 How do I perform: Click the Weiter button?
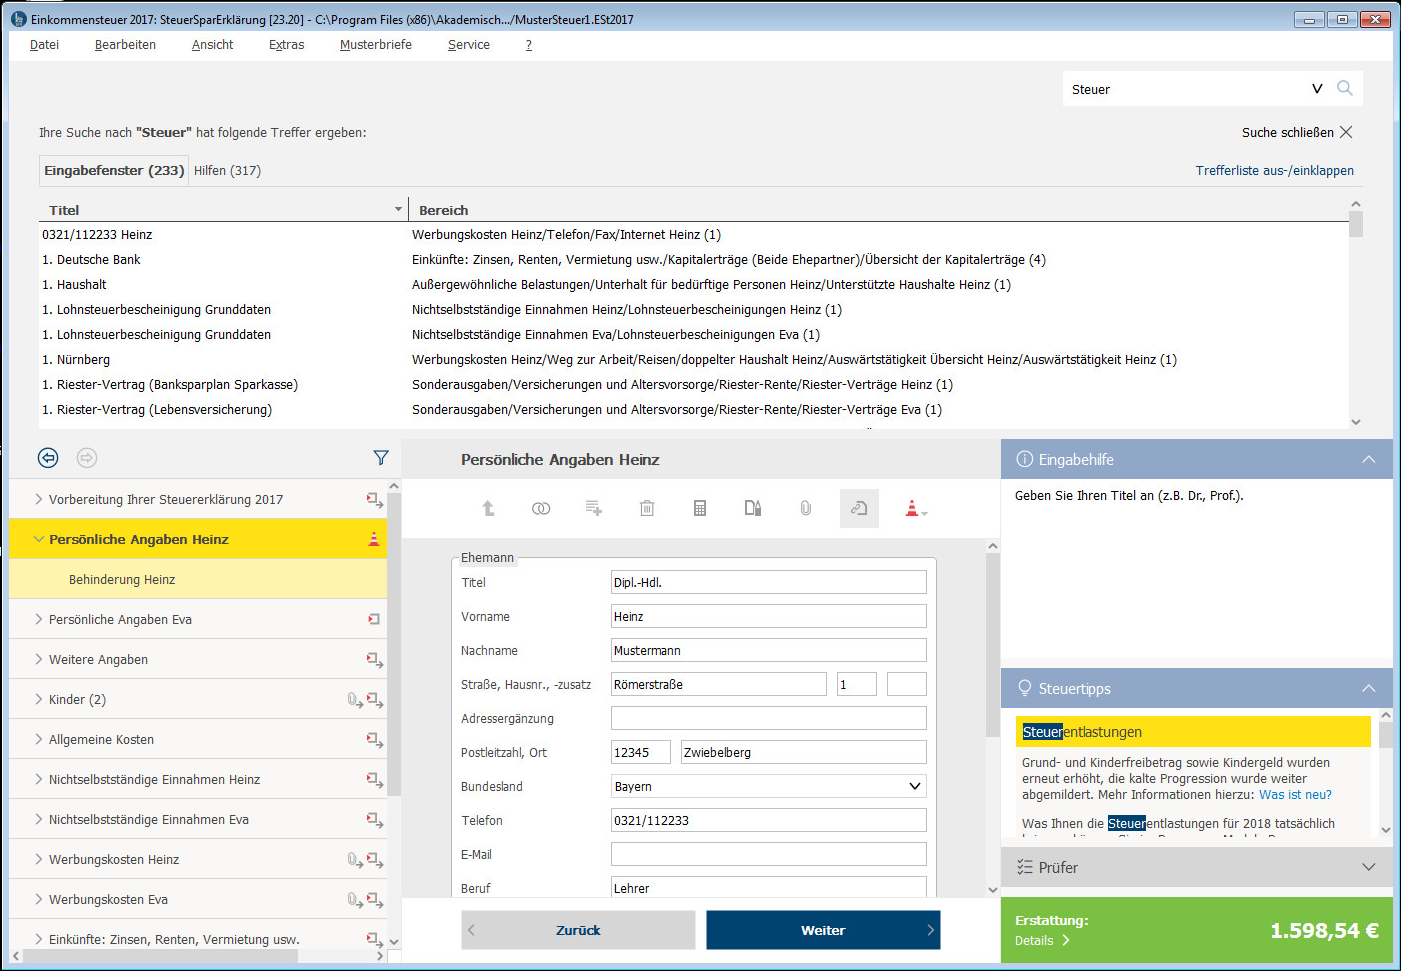823,930
